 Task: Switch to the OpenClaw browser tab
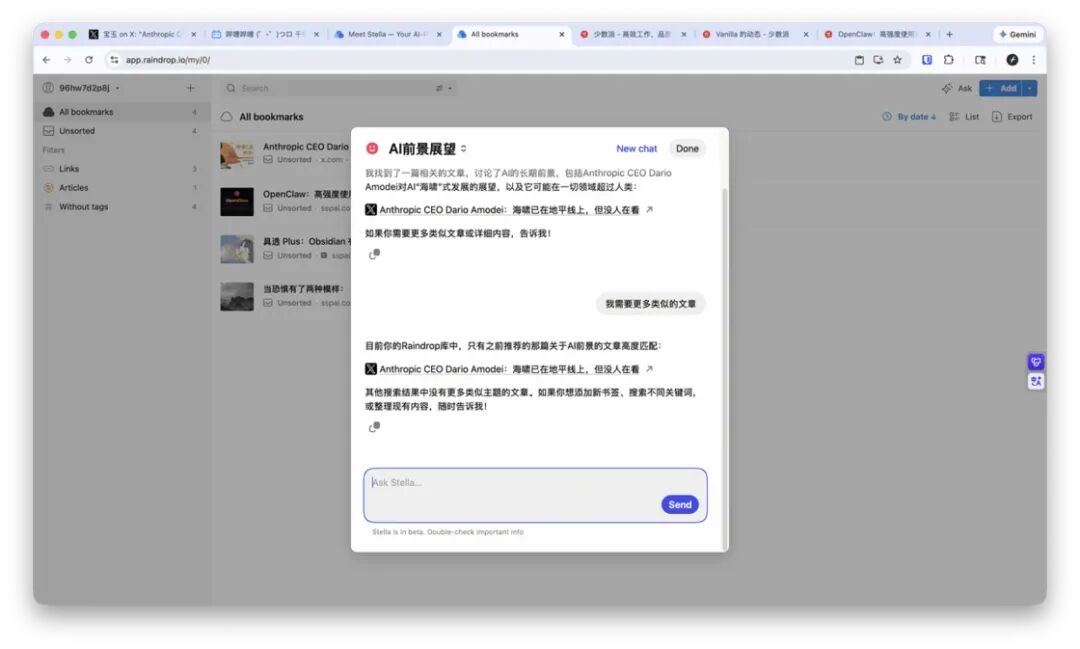click(878, 34)
